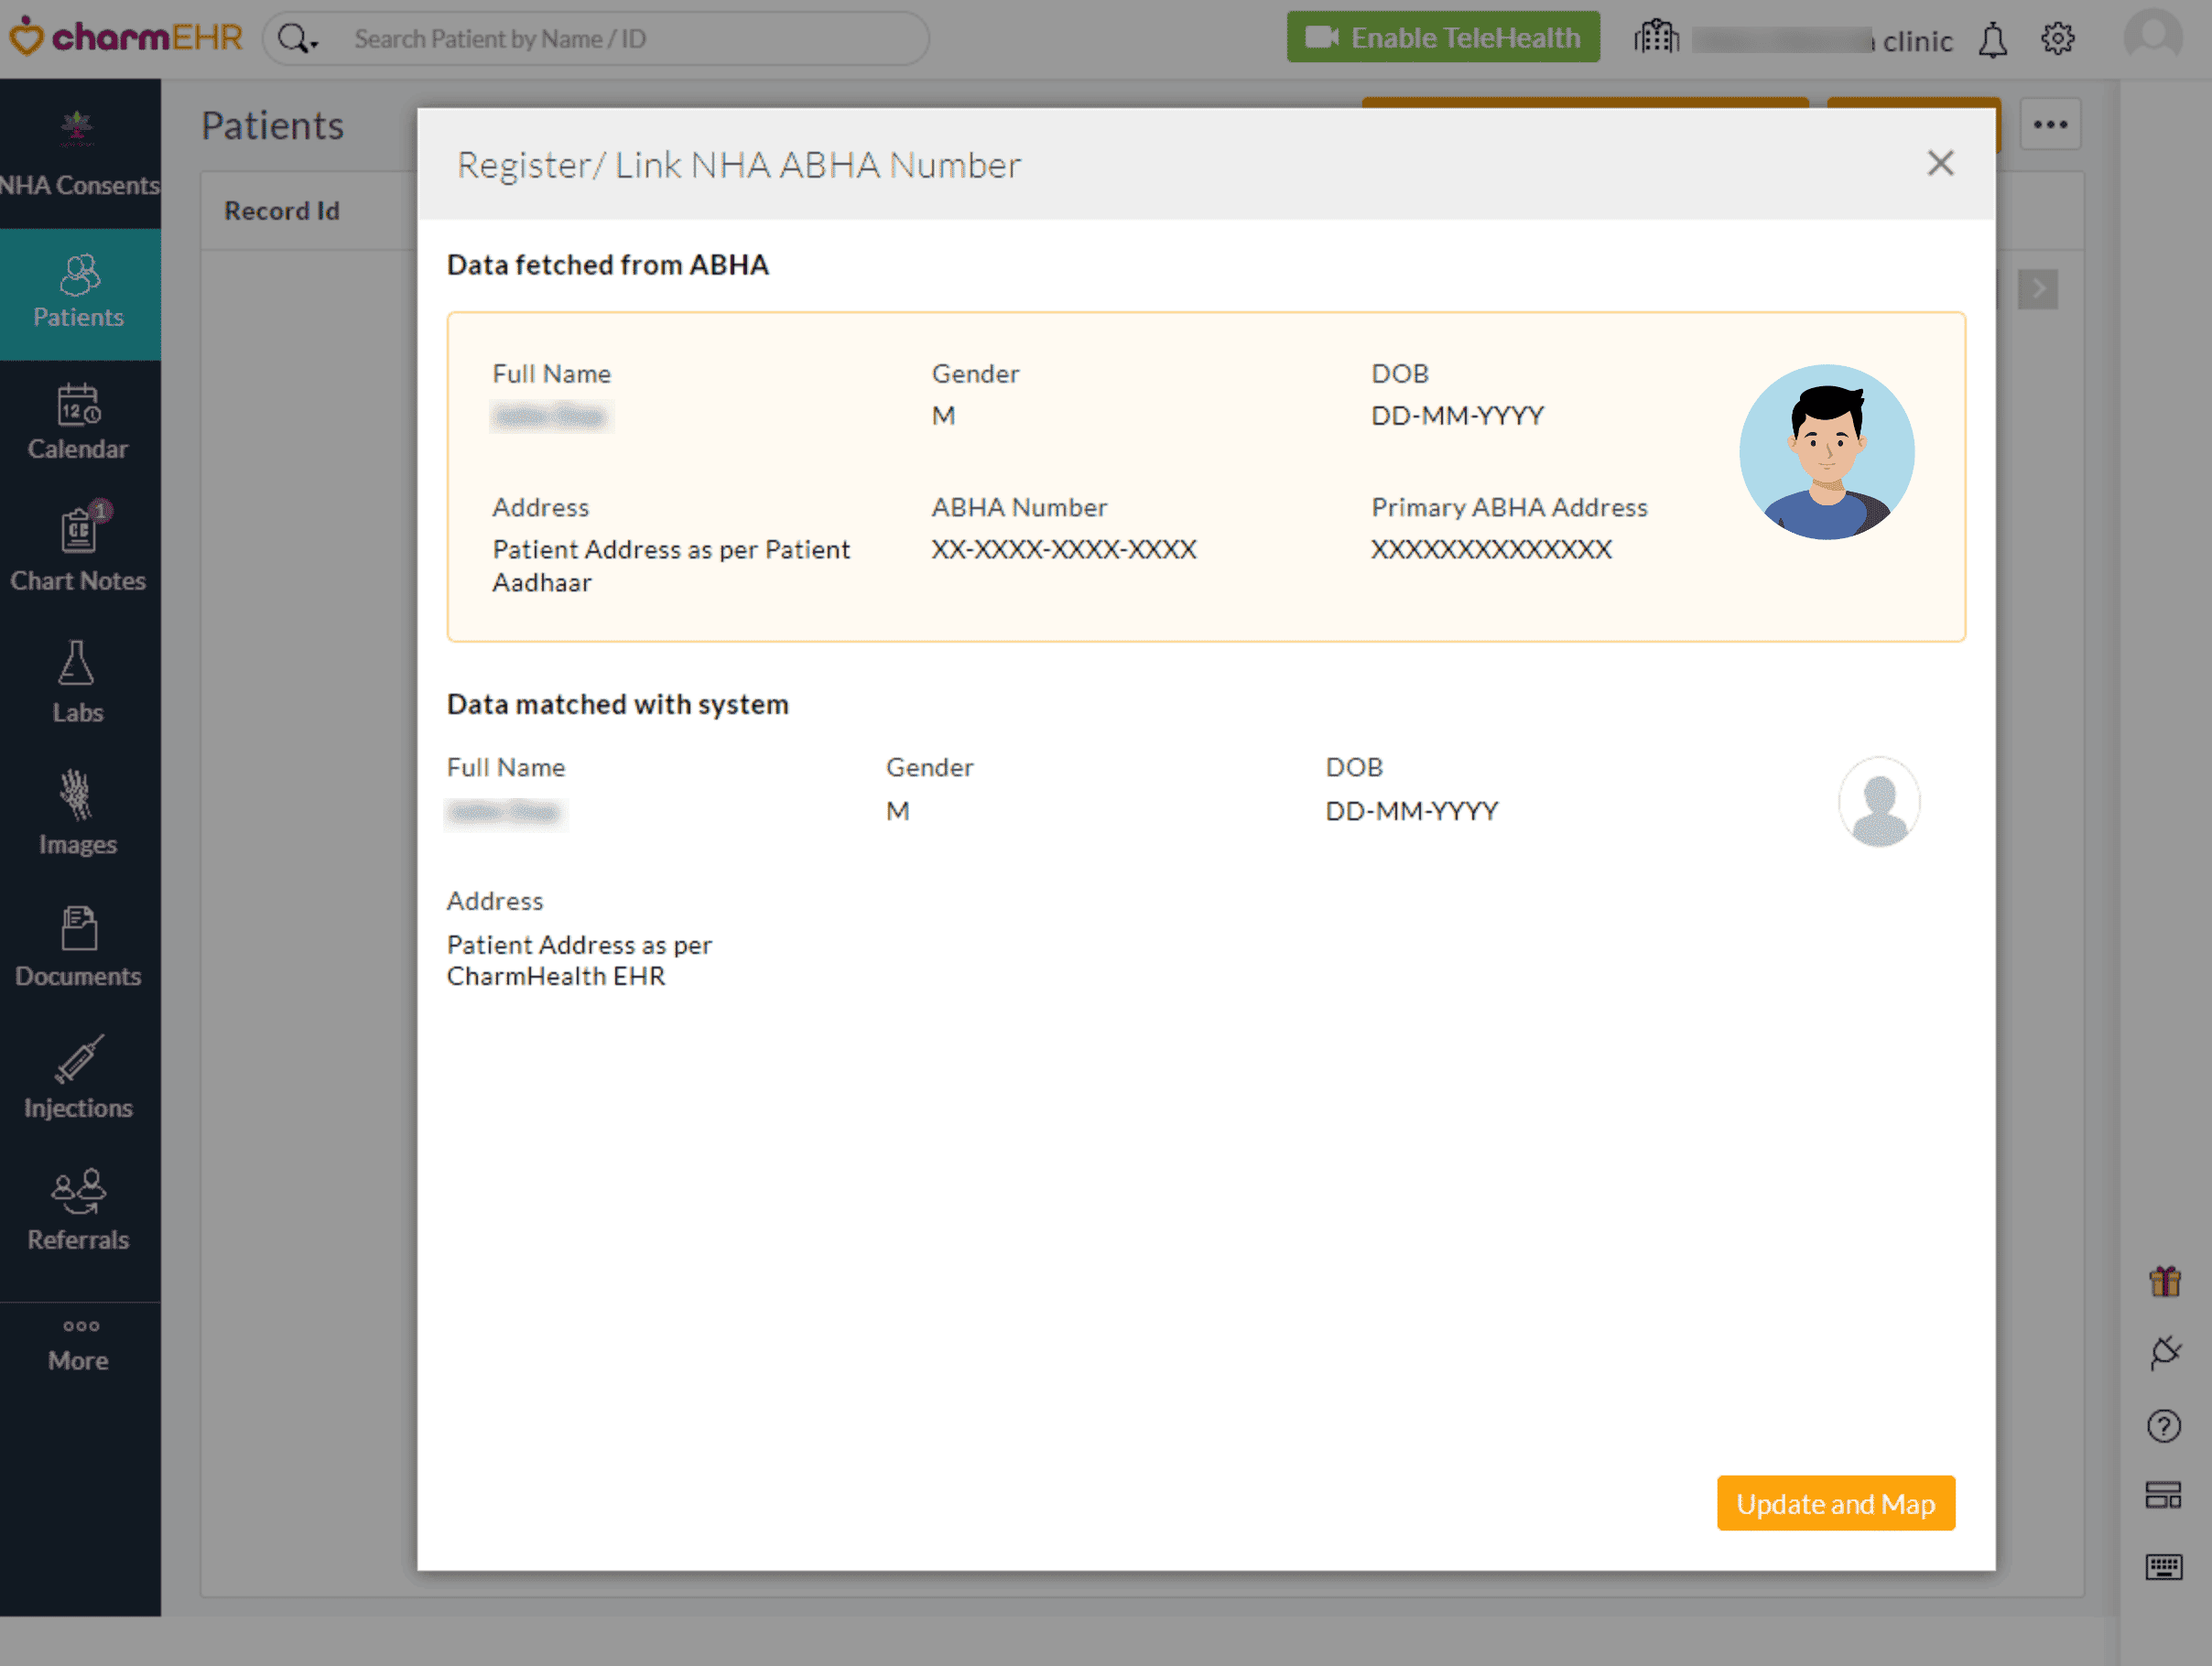Click the Update and Map button
The height and width of the screenshot is (1666, 2212).
pos(1835,1503)
